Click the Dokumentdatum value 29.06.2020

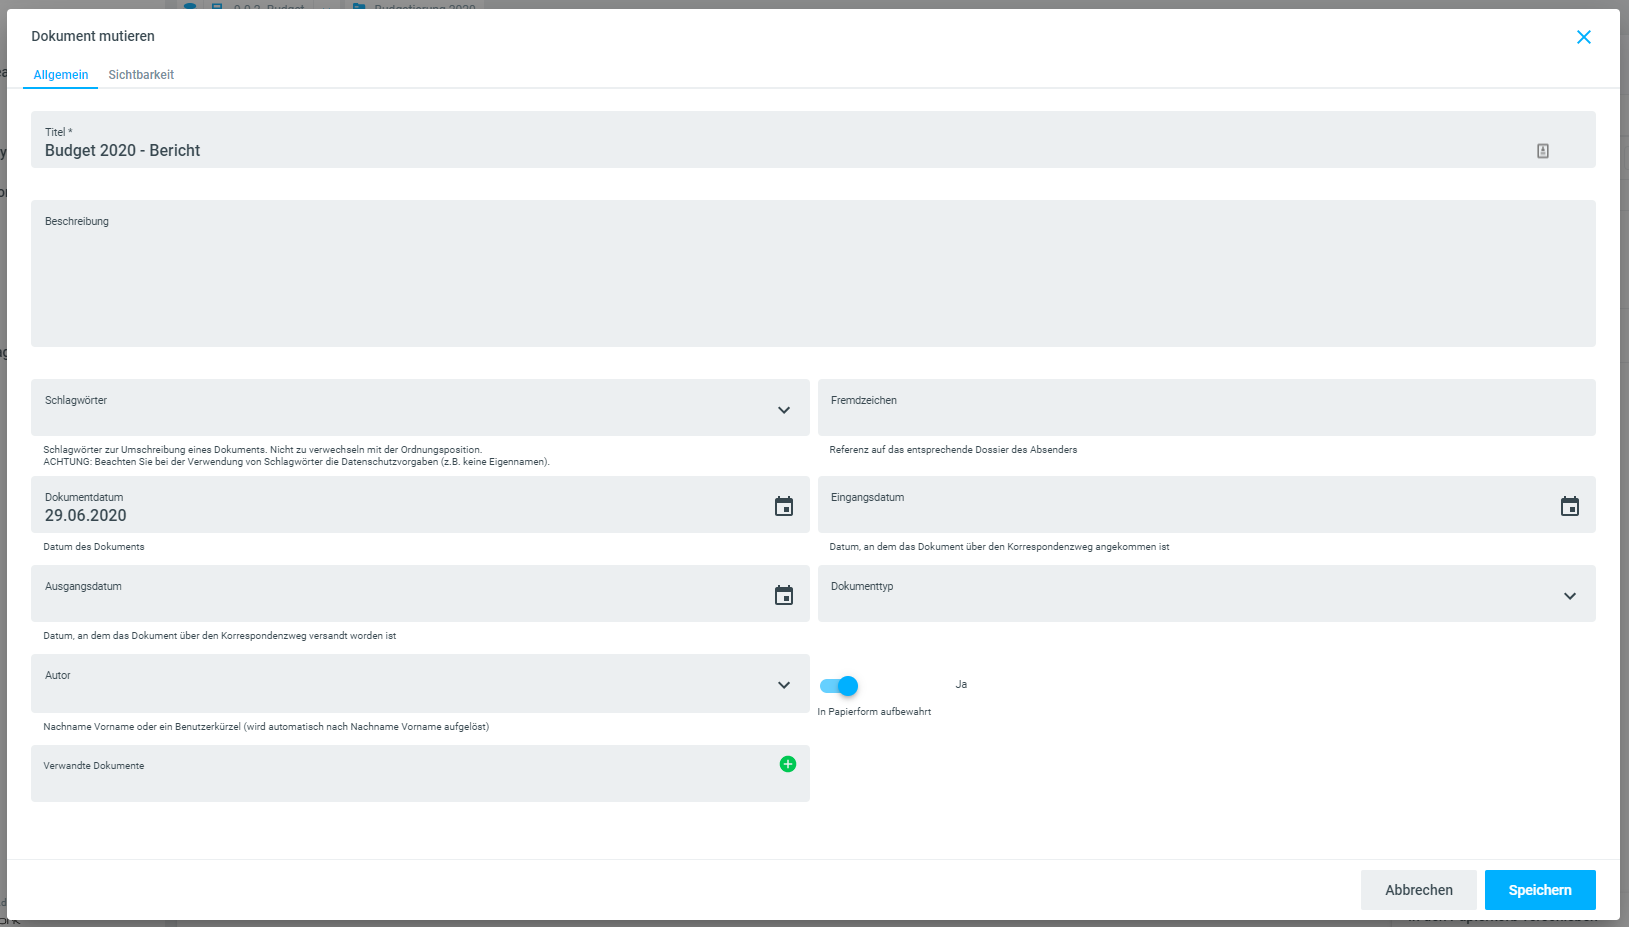86,516
